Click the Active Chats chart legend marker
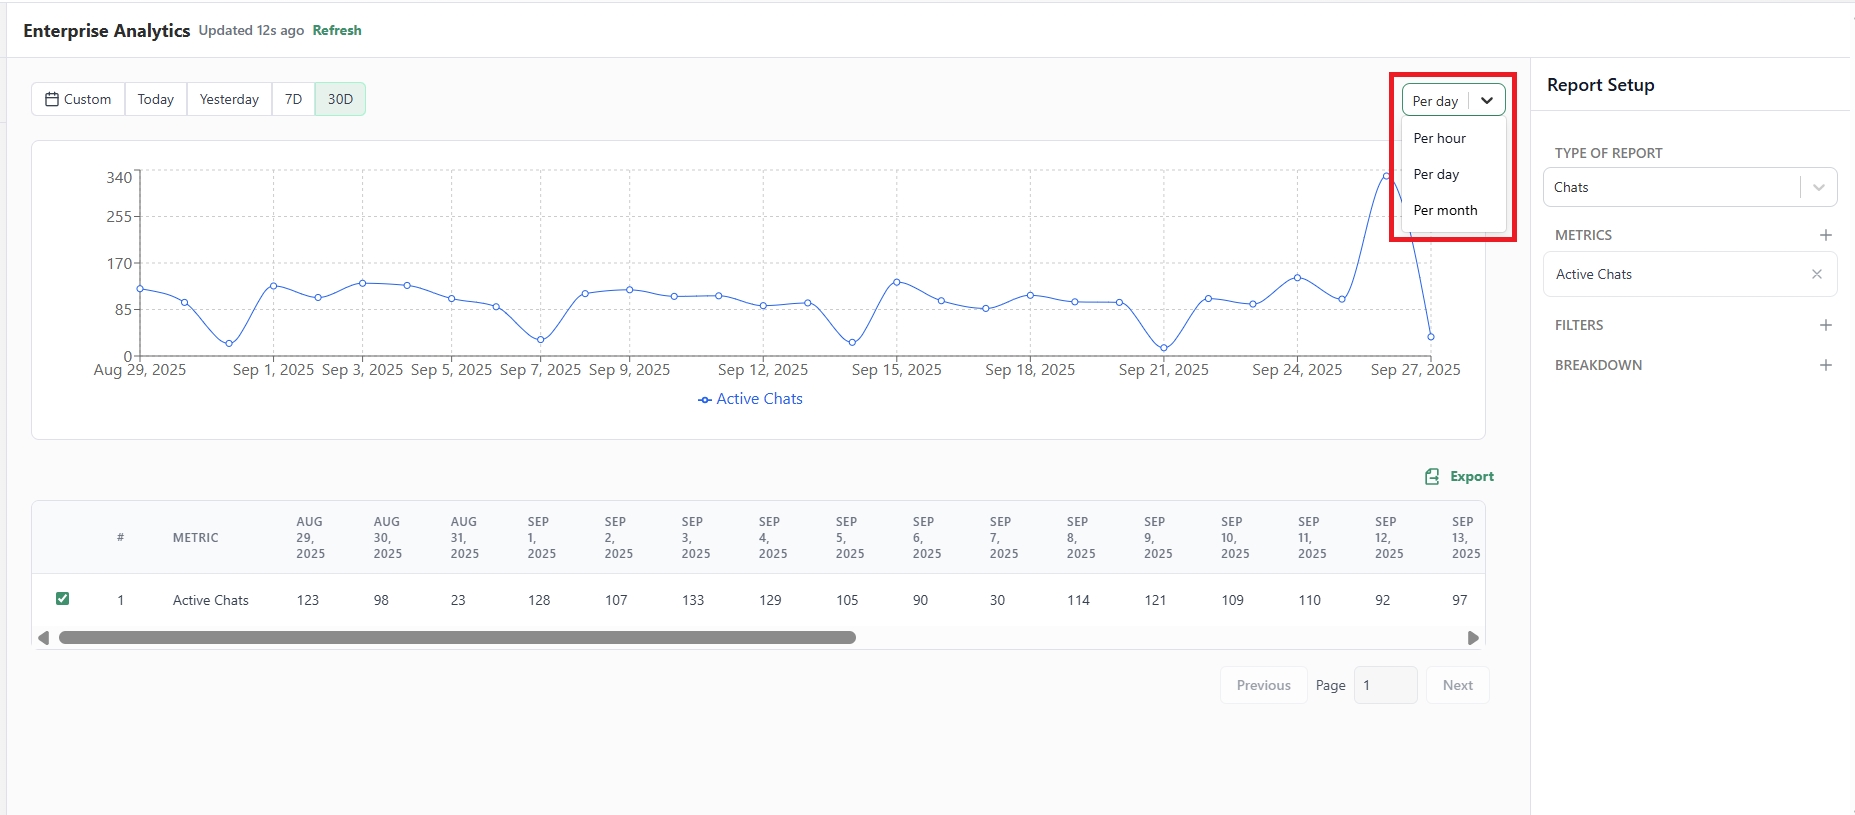This screenshot has height=815, width=1855. click(x=705, y=399)
